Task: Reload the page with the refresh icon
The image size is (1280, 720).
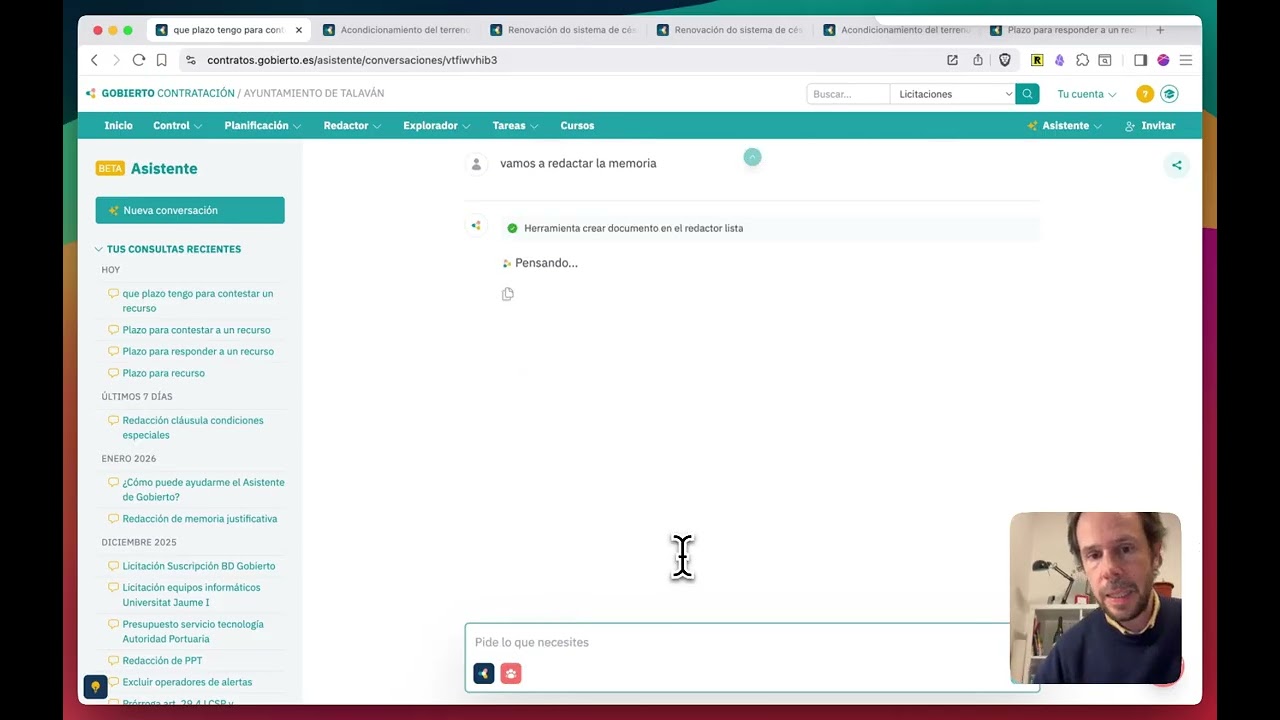Action: [x=139, y=60]
